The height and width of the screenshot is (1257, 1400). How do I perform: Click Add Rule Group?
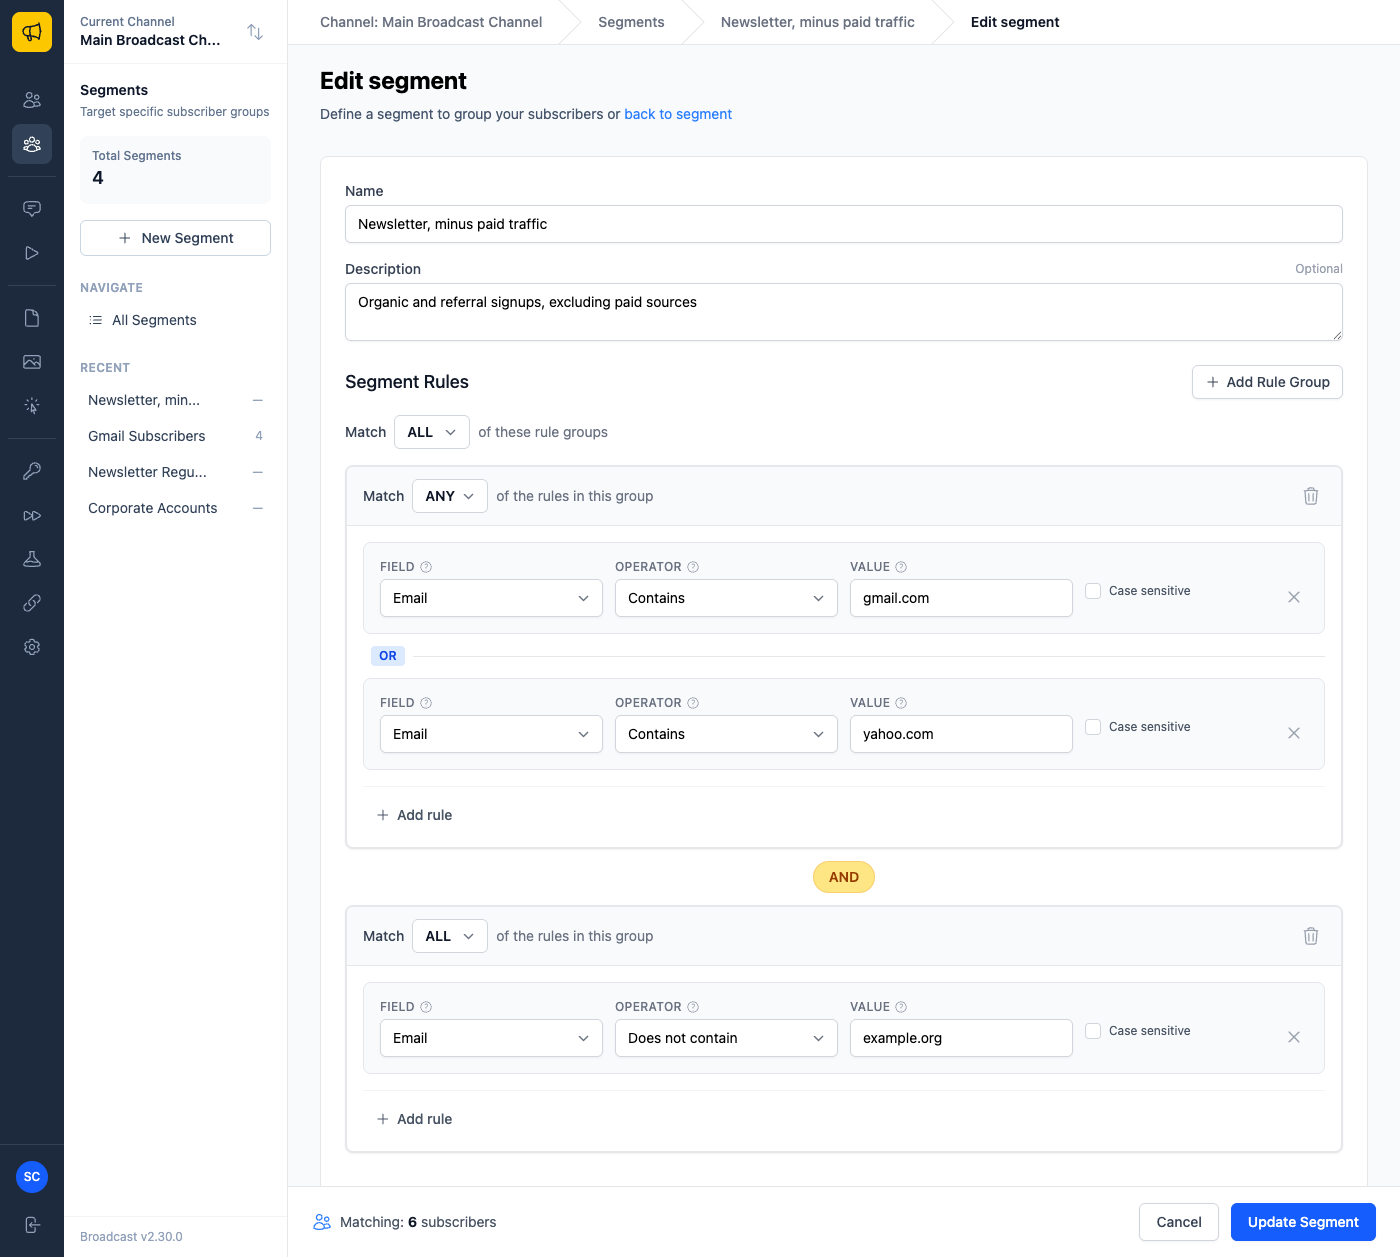tap(1267, 382)
